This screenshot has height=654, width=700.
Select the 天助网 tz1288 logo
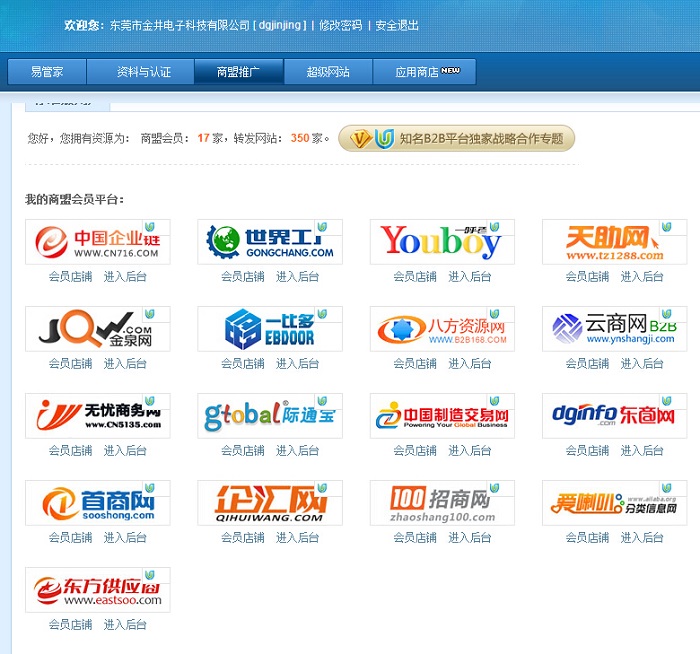[x=614, y=242]
